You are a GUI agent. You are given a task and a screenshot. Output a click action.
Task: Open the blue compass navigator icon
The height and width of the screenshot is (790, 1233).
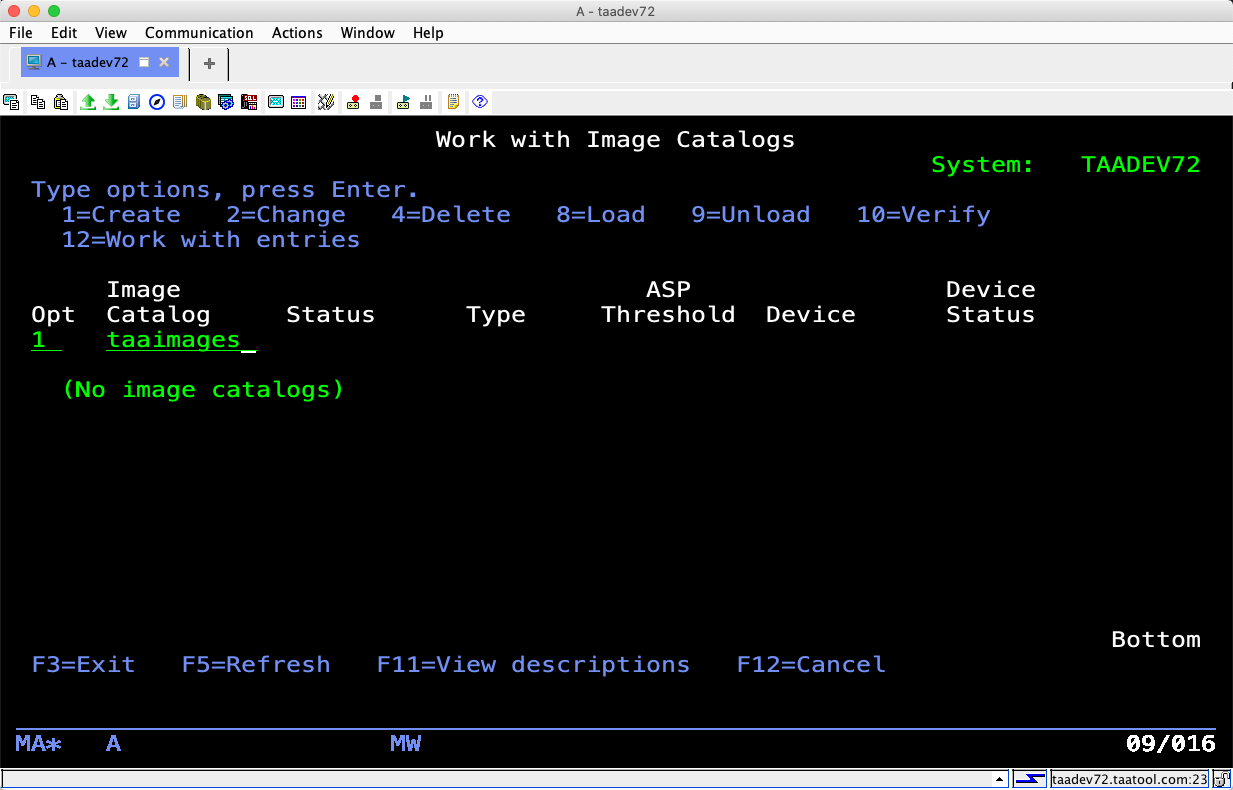click(x=157, y=102)
